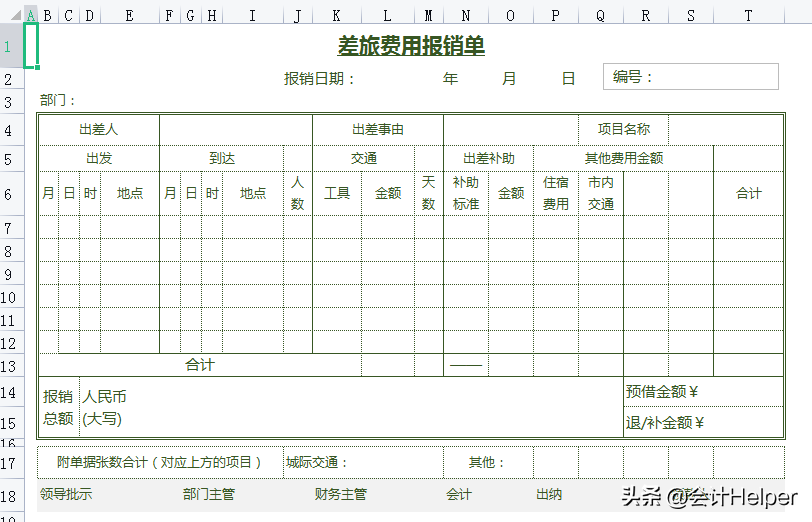Select row 1 header
This screenshot has height=522, width=812.
(x=11, y=46)
